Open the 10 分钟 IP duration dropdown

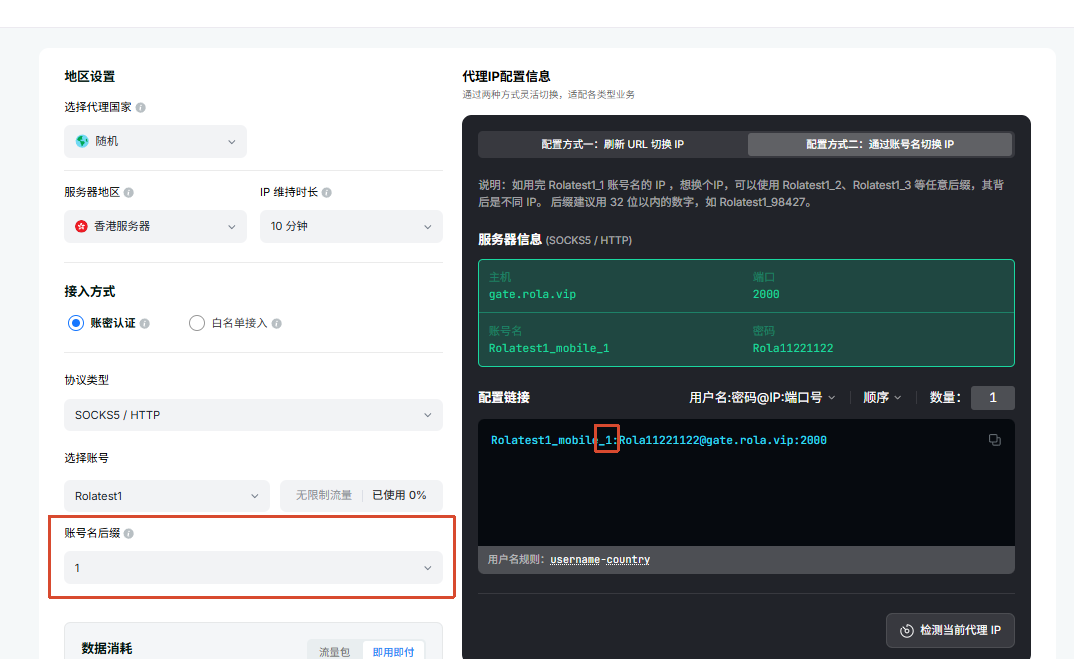(351, 226)
